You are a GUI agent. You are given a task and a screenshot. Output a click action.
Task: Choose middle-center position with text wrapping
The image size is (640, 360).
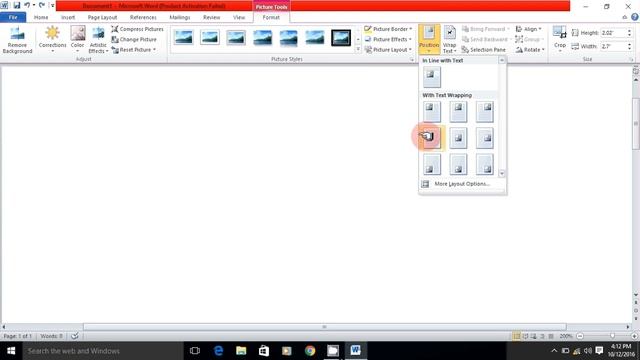pos(458,138)
